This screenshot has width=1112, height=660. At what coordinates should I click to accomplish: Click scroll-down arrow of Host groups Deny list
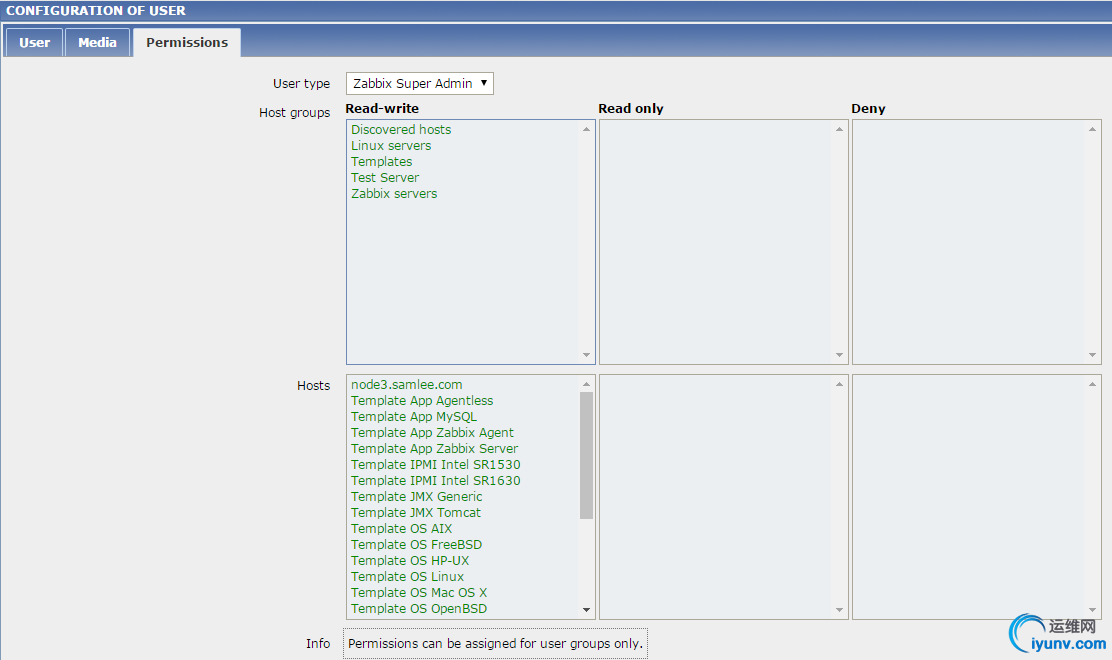click(1092, 354)
